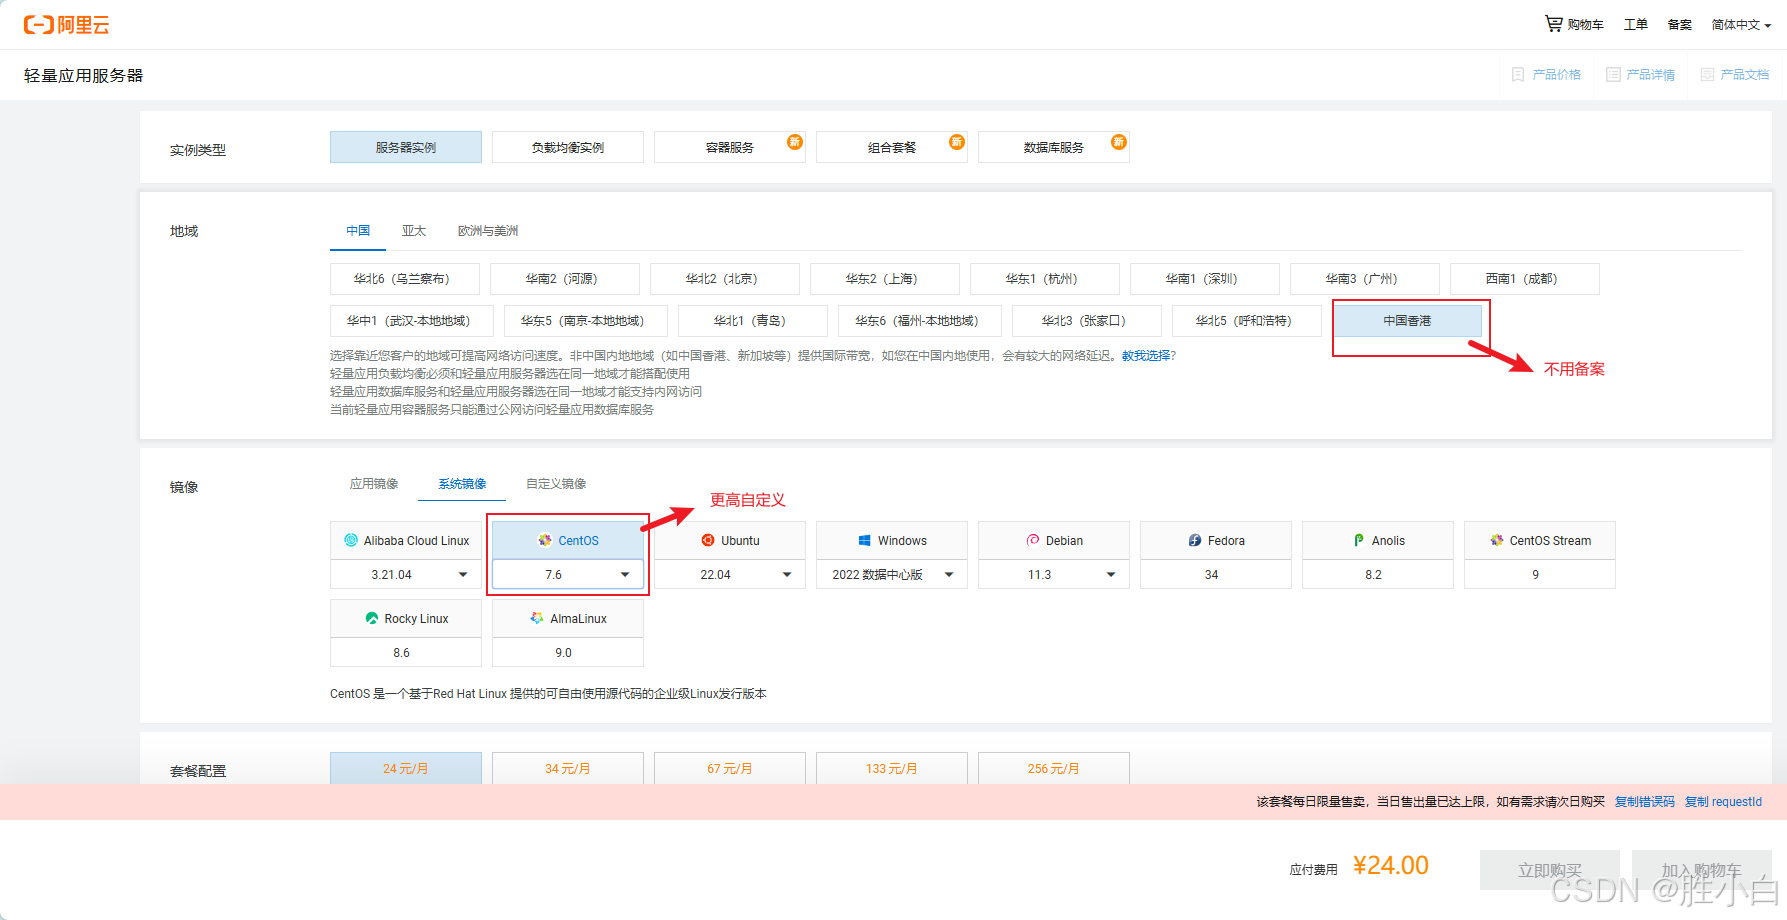1787x920 pixels.
Task: Click the Debian logo icon
Action: pyautogui.click(x=1033, y=540)
